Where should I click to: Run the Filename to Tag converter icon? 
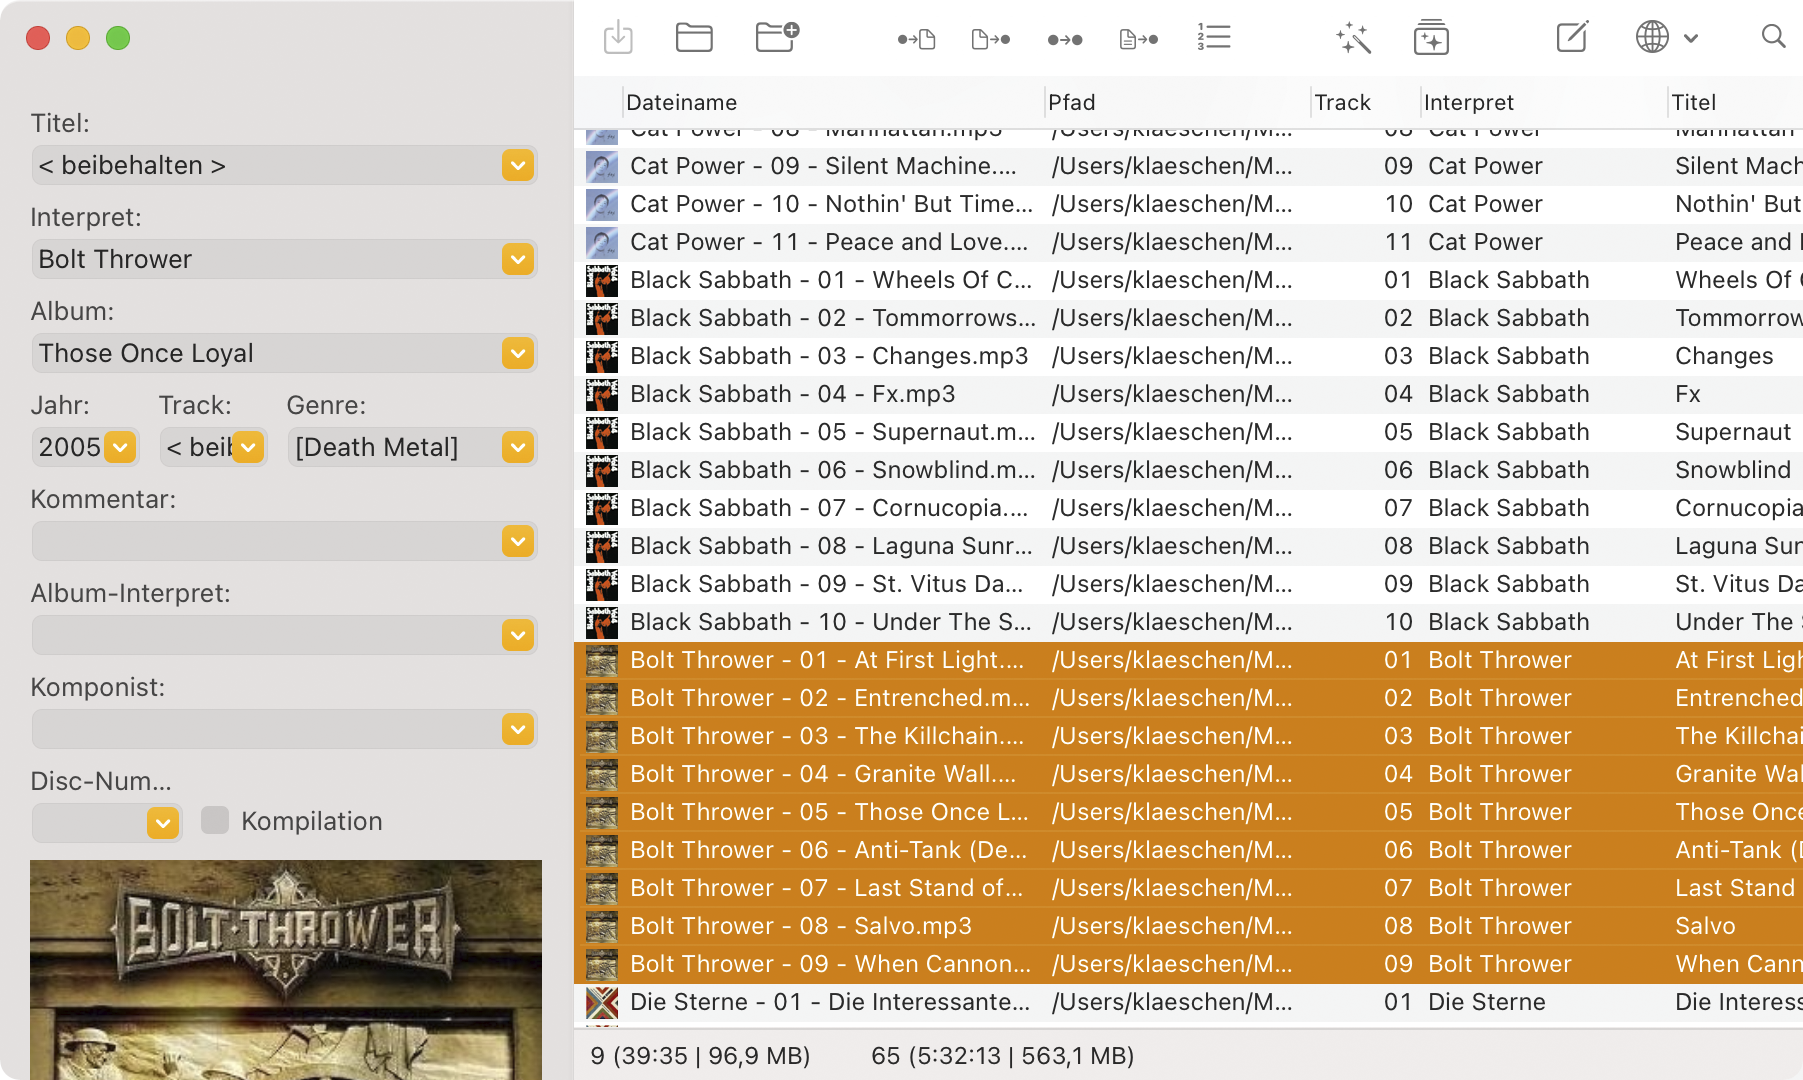click(x=991, y=39)
